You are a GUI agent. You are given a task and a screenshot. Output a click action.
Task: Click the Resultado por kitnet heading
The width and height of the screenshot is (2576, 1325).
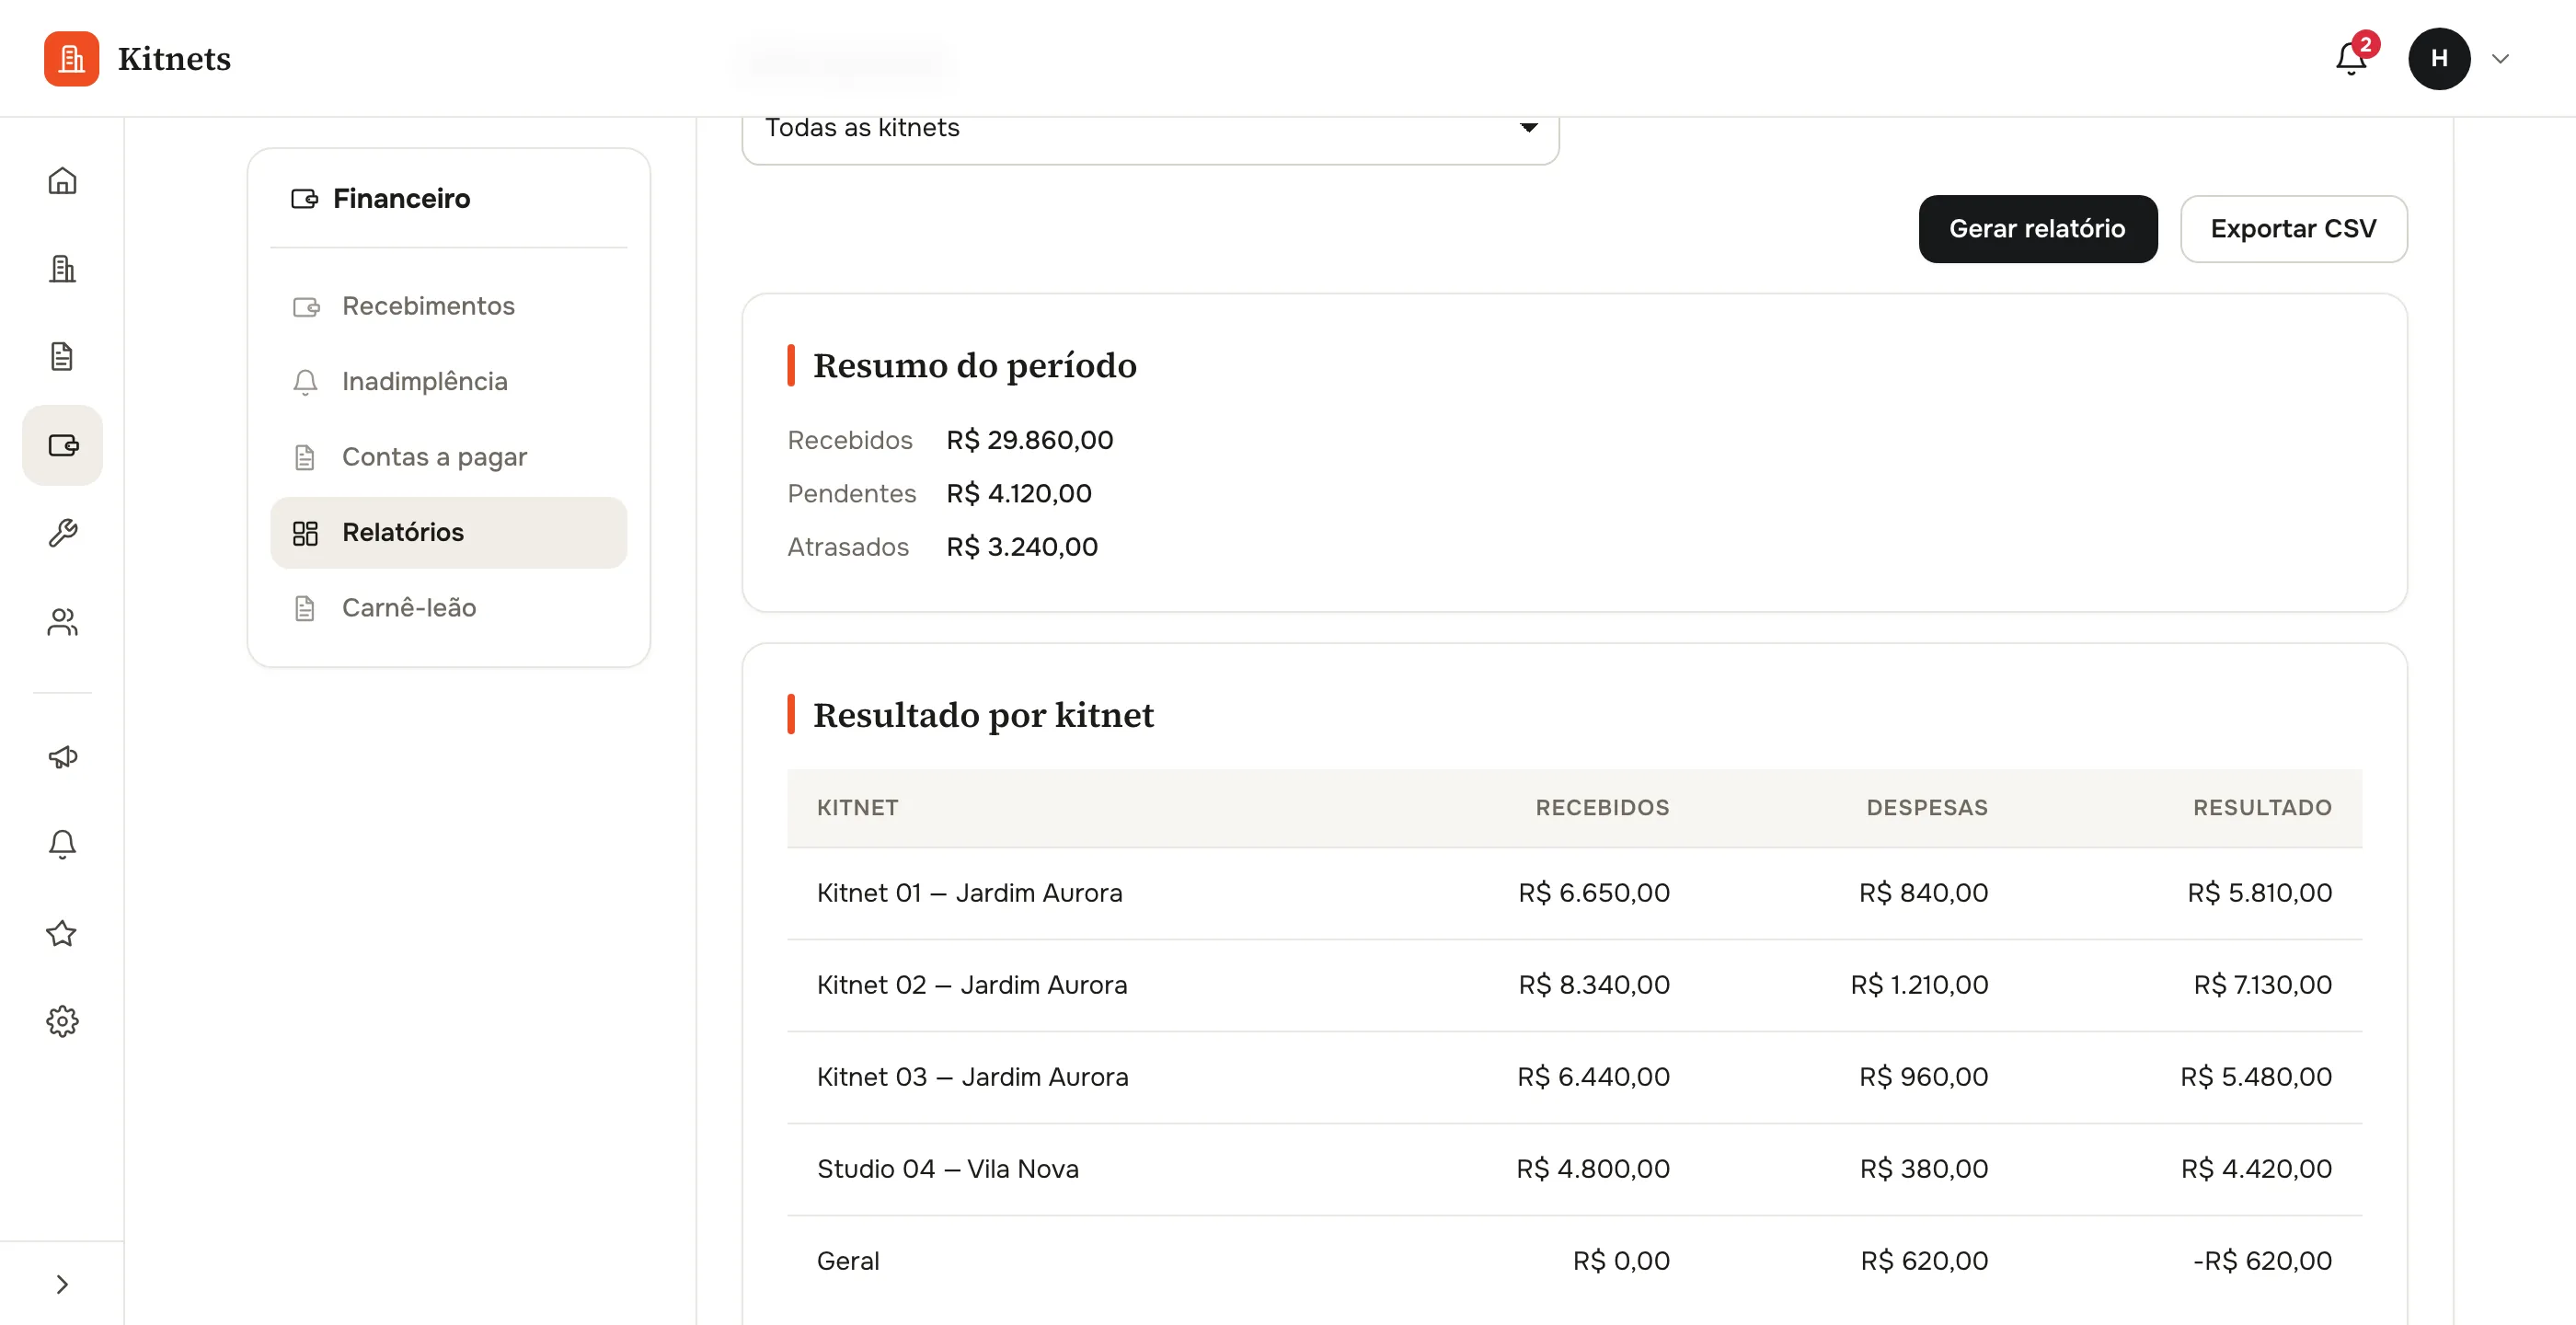983,715
